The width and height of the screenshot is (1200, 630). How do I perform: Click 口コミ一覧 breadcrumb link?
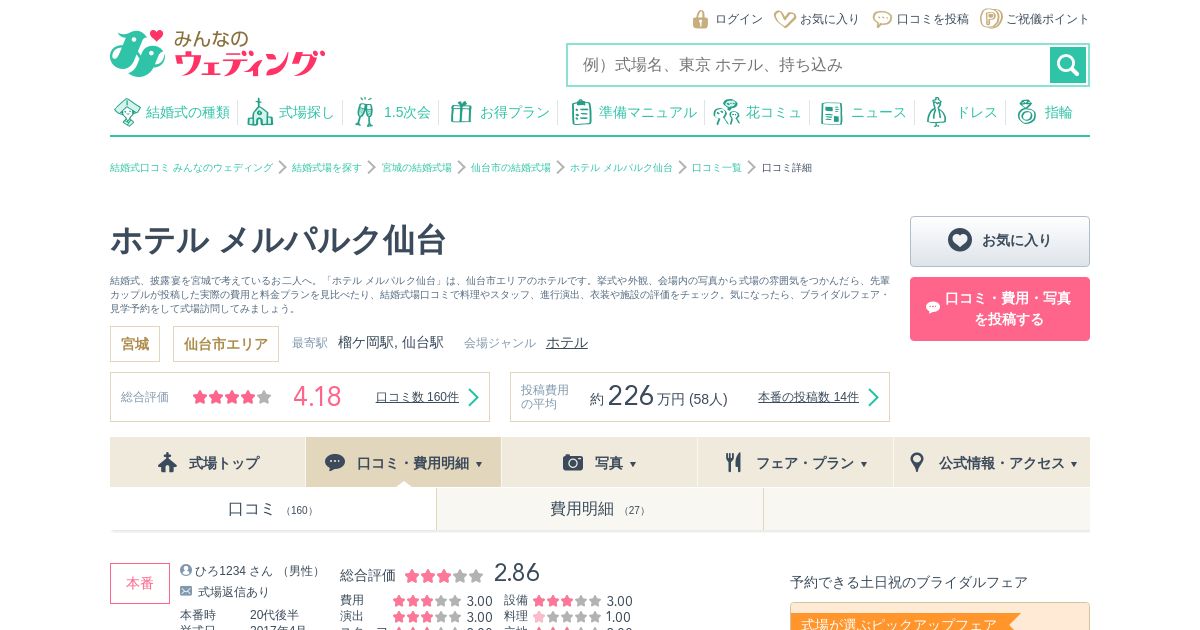tap(717, 168)
